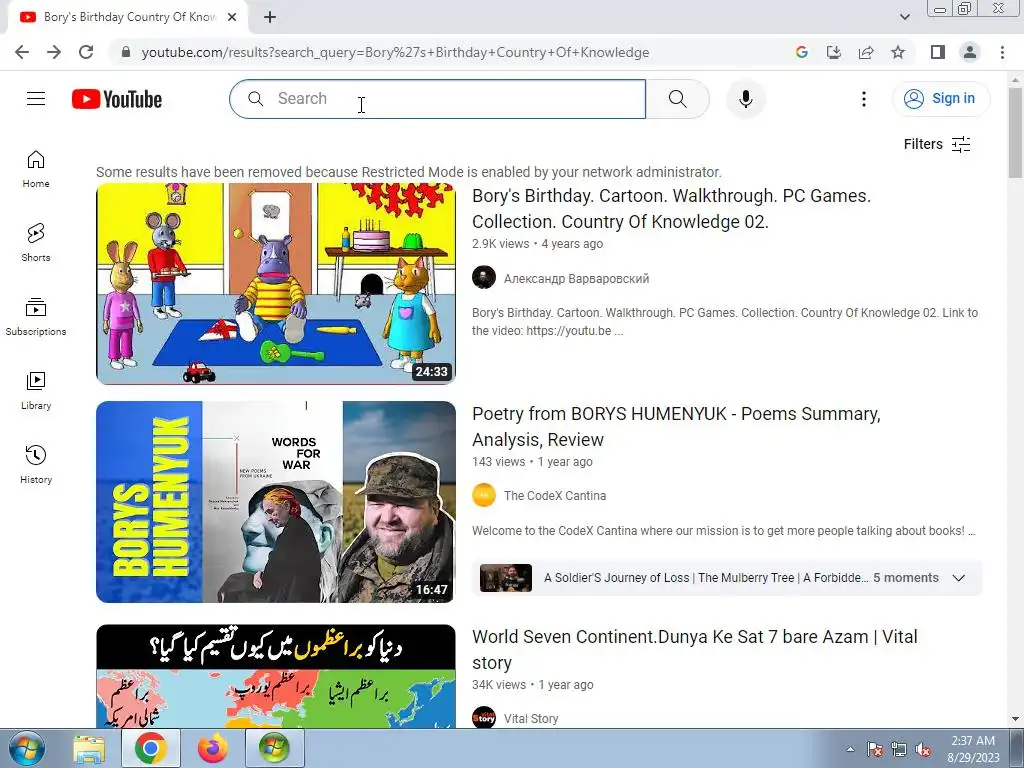Go back with browser back arrow
1024x768 pixels.
tap(22, 52)
